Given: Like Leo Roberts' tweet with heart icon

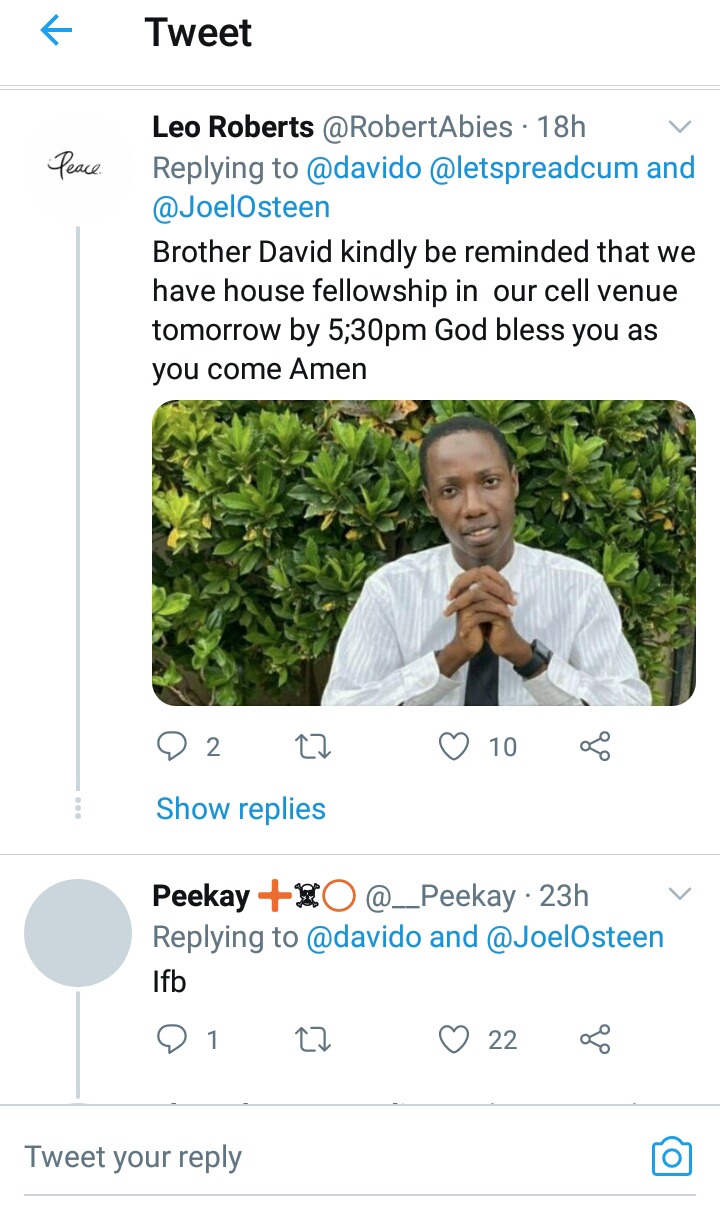Looking at the screenshot, I should 454,746.
